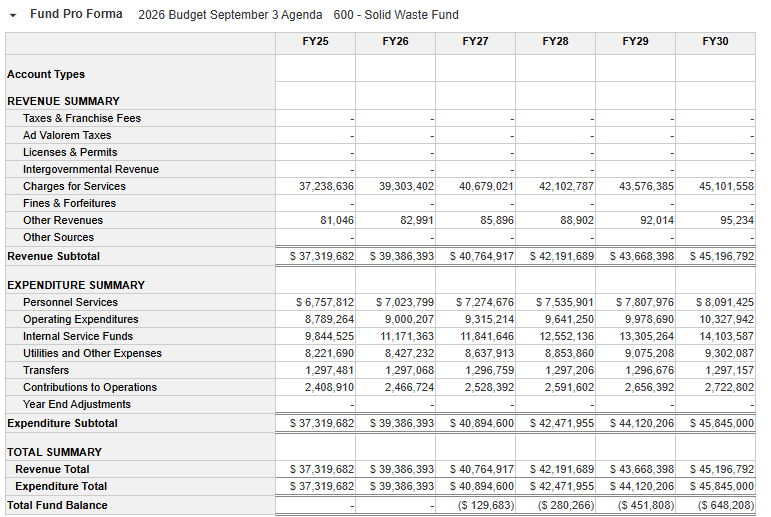Select FY30 Total Fund Balance deficit cell

pyautogui.click(x=724, y=505)
